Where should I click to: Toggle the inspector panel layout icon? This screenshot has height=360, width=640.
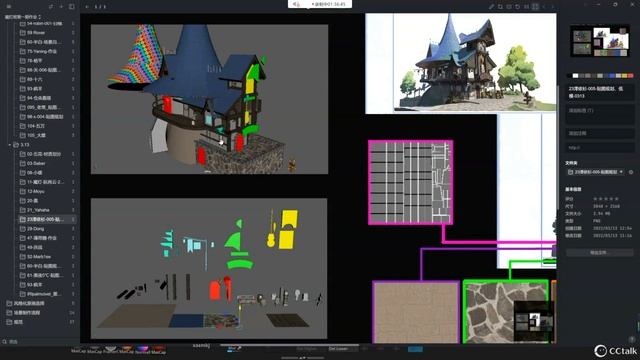point(535,7)
